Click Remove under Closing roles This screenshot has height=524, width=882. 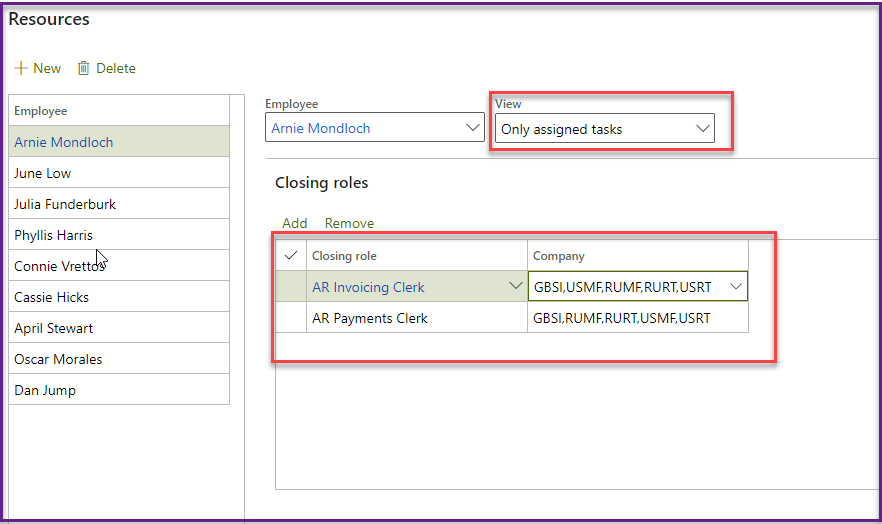(x=349, y=223)
